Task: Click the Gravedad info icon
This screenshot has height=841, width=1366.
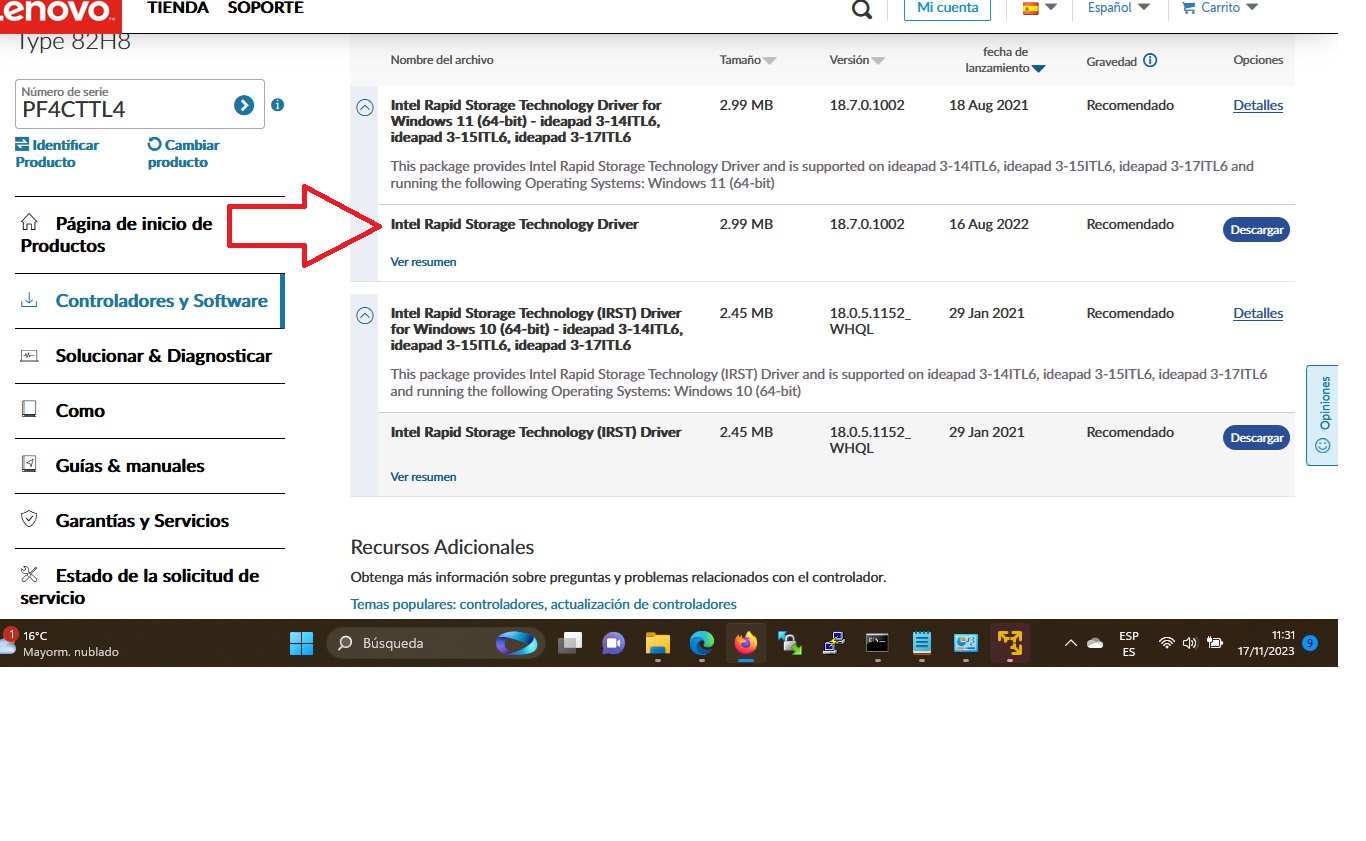Action: [x=1150, y=60]
